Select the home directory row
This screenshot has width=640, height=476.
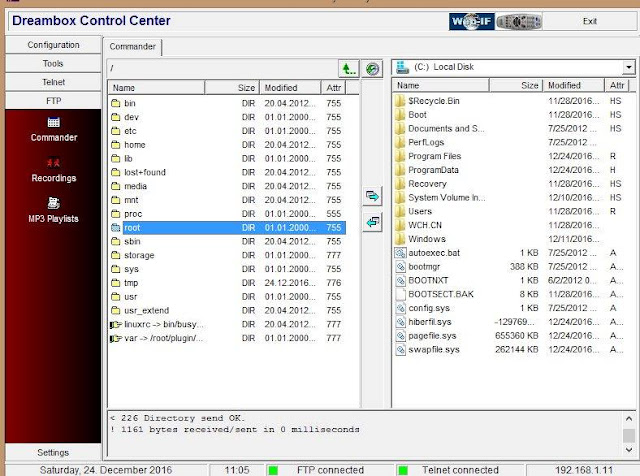(x=227, y=145)
